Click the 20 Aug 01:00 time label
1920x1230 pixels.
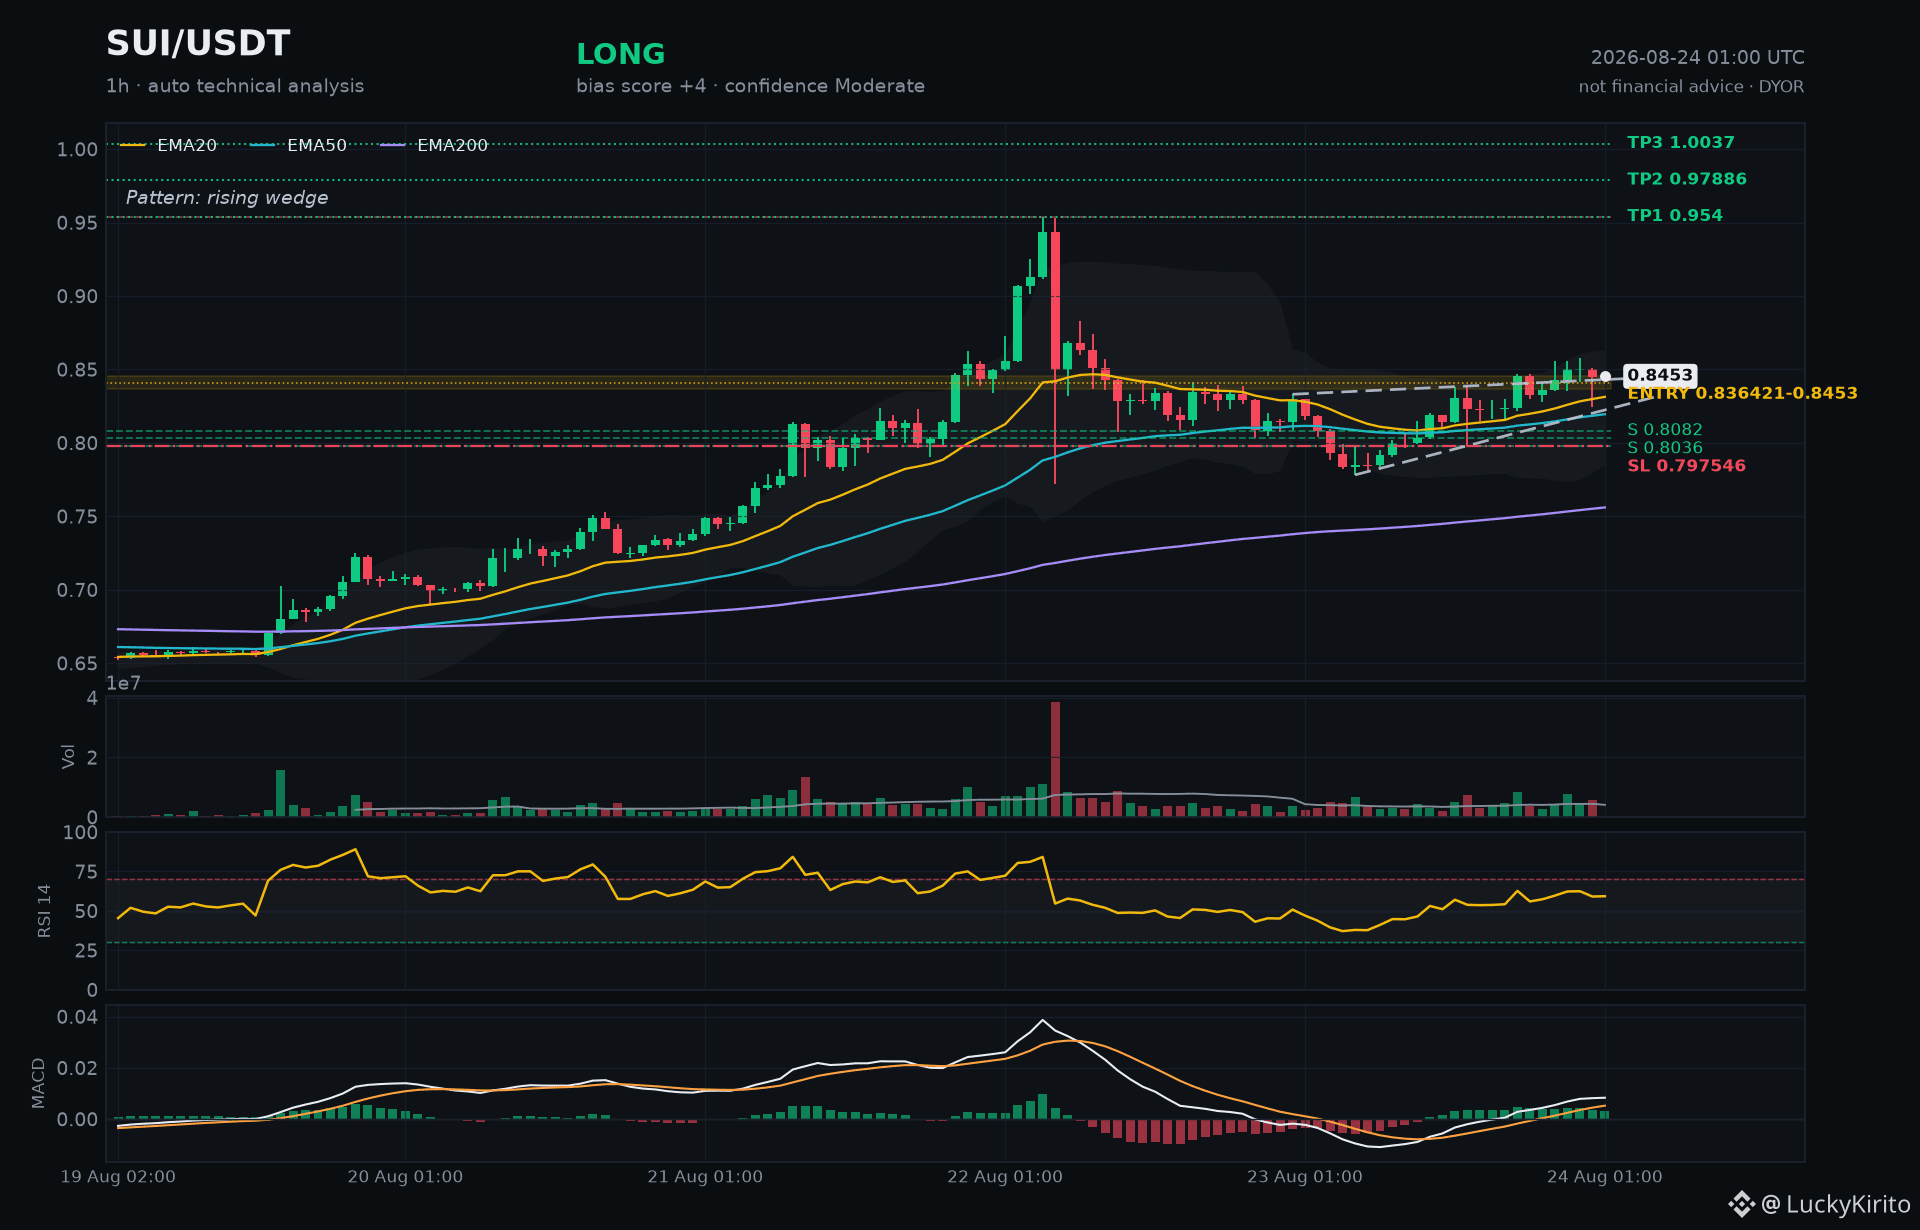pos(405,1177)
